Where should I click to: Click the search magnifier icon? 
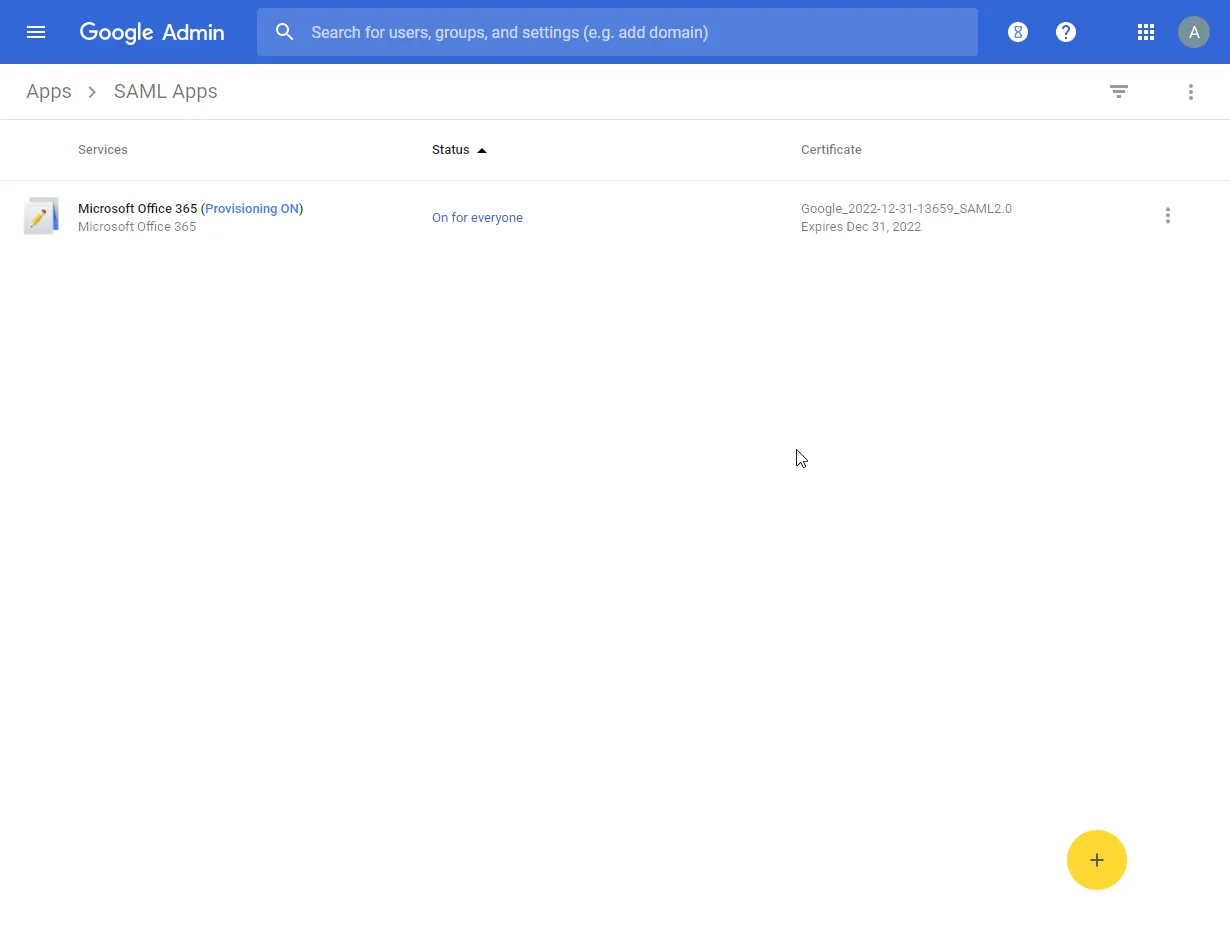pos(285,32)
